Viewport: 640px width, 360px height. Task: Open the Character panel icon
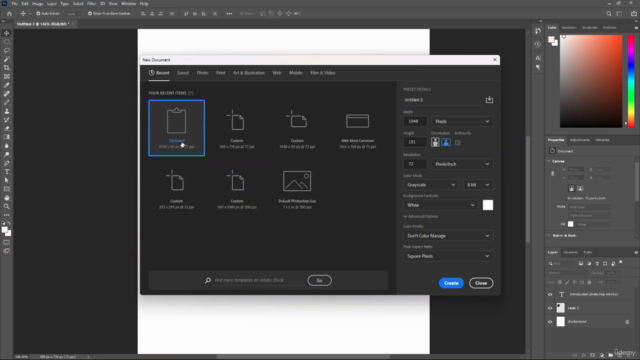coord(538,58)
